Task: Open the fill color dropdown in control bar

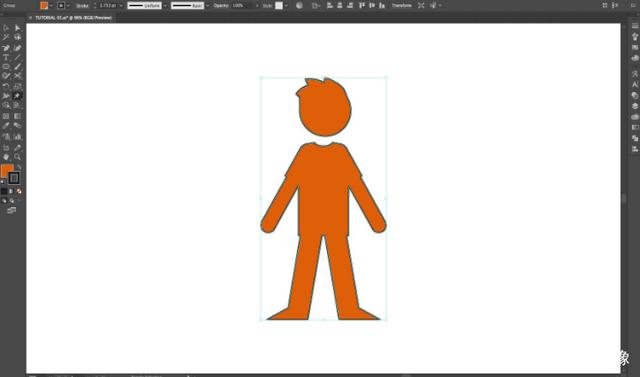Action: (51, 6)
